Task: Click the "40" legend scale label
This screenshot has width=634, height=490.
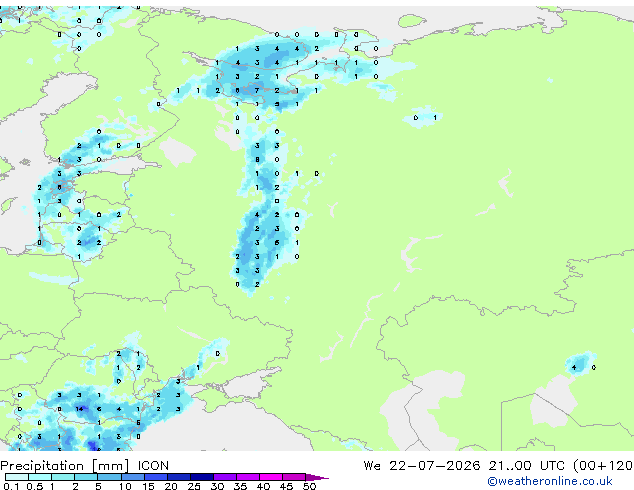Action: 263,486
